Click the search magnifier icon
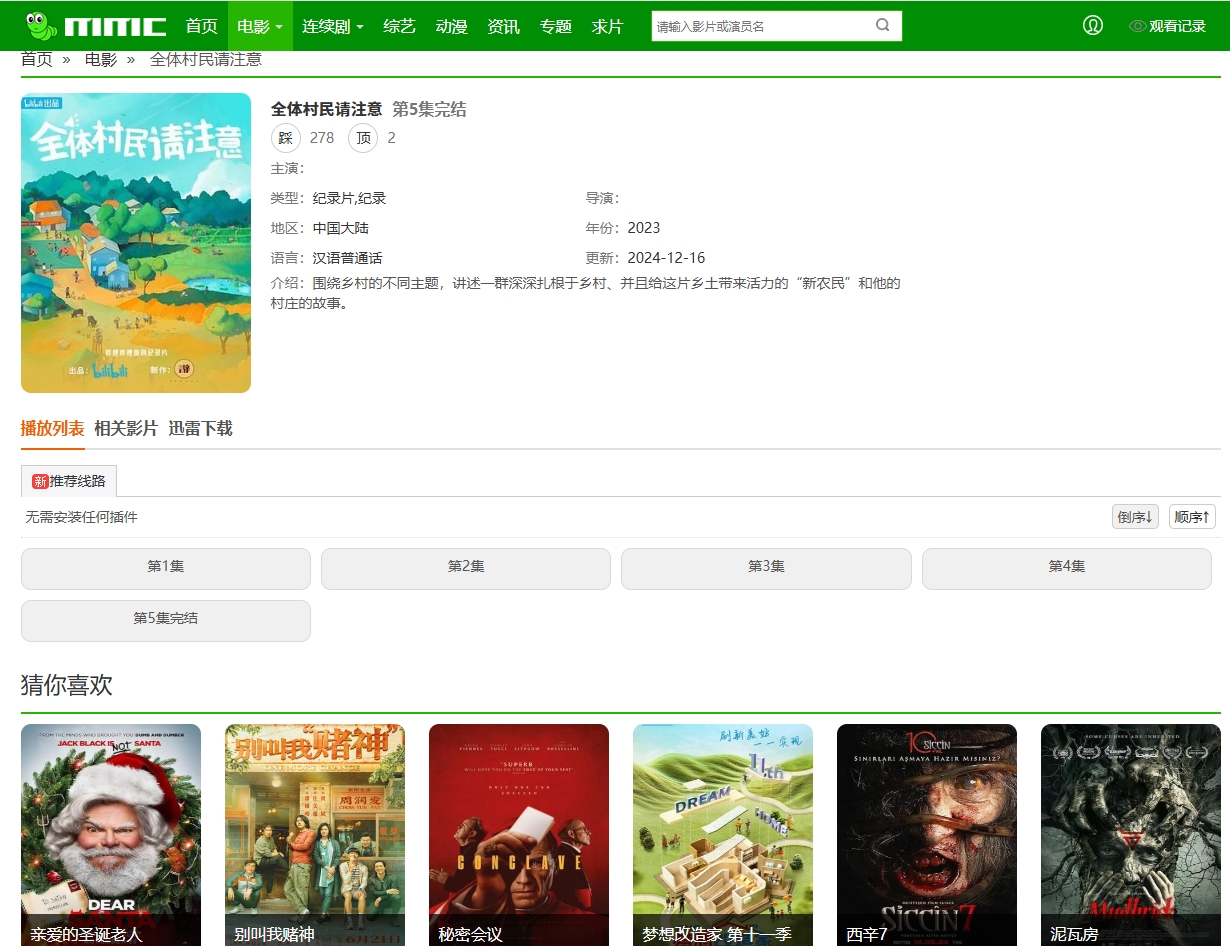Image resolution: width=1230 pixels, height=946 pixels. 883,26
